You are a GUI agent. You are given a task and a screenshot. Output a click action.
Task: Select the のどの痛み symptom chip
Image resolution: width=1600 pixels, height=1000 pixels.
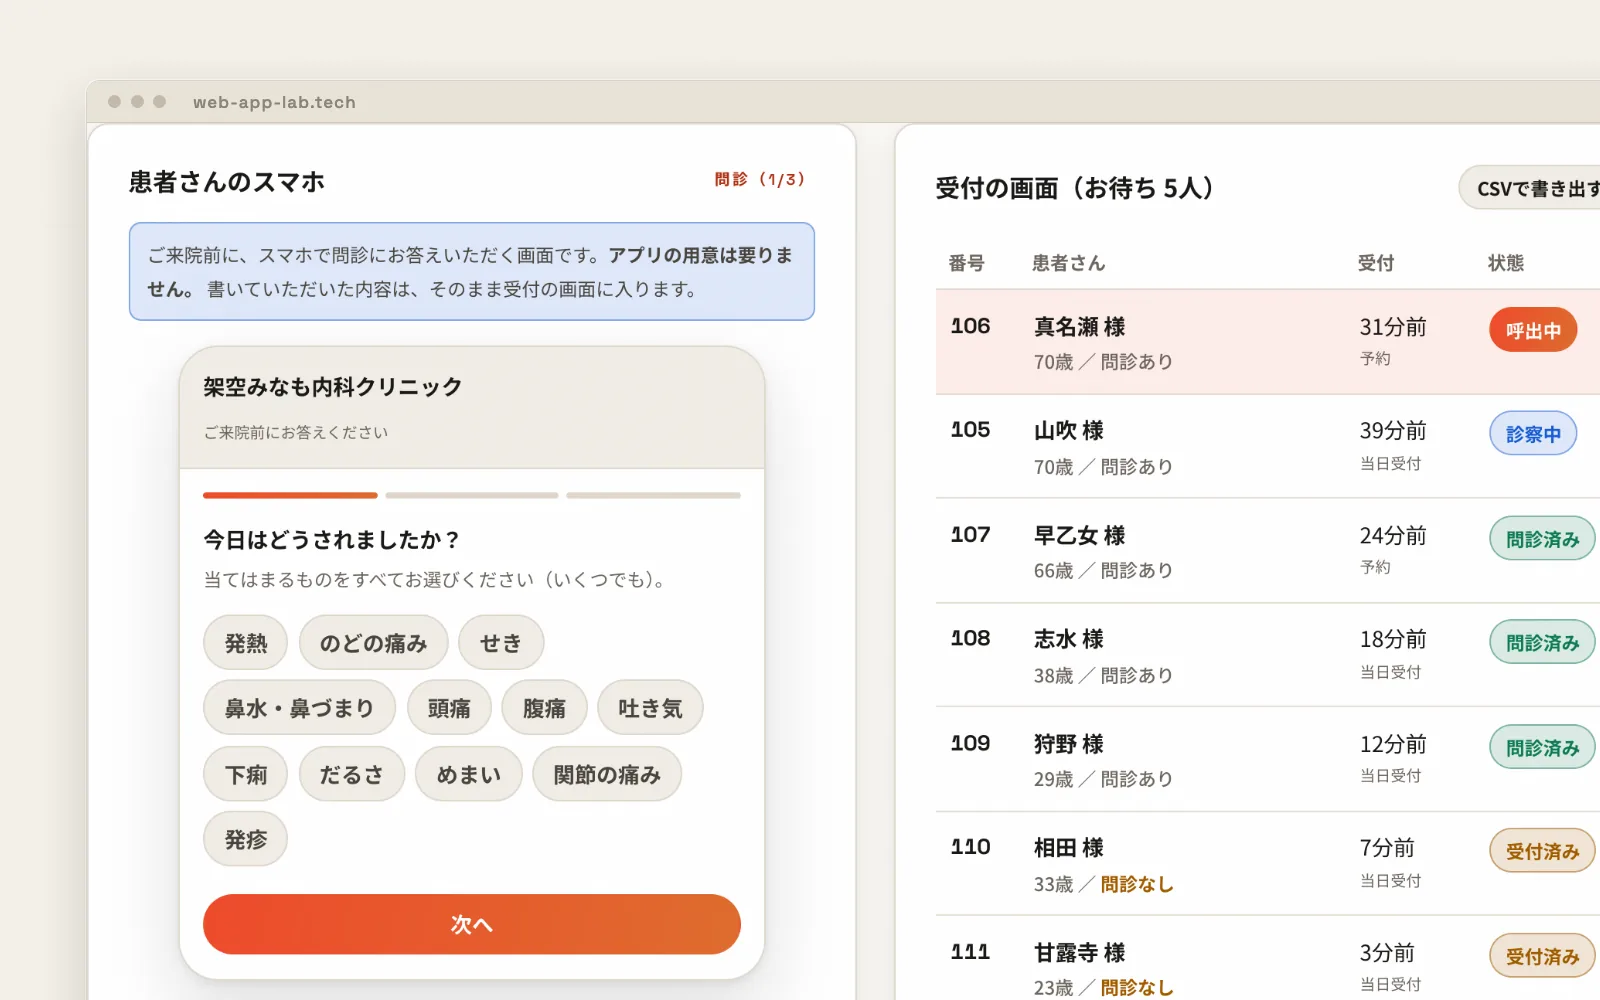(x=373, y=643)
